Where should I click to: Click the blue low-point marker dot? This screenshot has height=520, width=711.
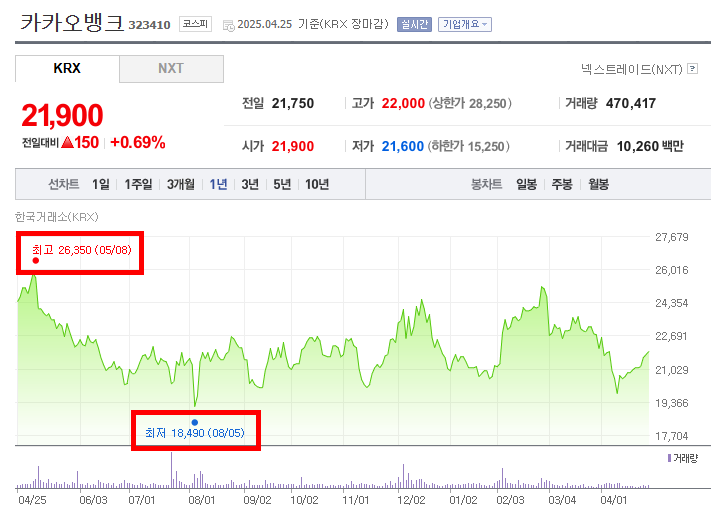[195, 422]
